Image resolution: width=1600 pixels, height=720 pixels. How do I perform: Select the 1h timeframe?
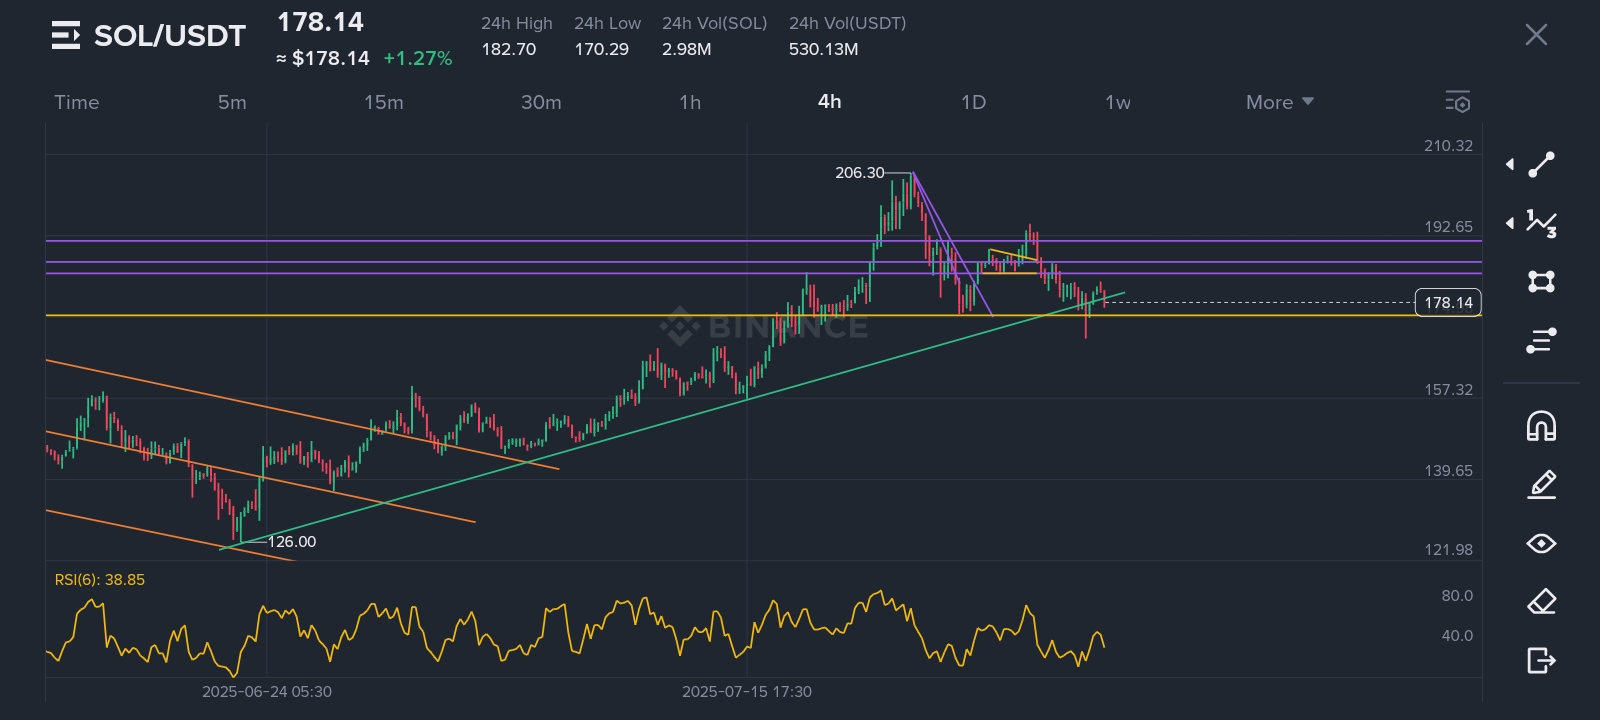[x=690, y=102]
